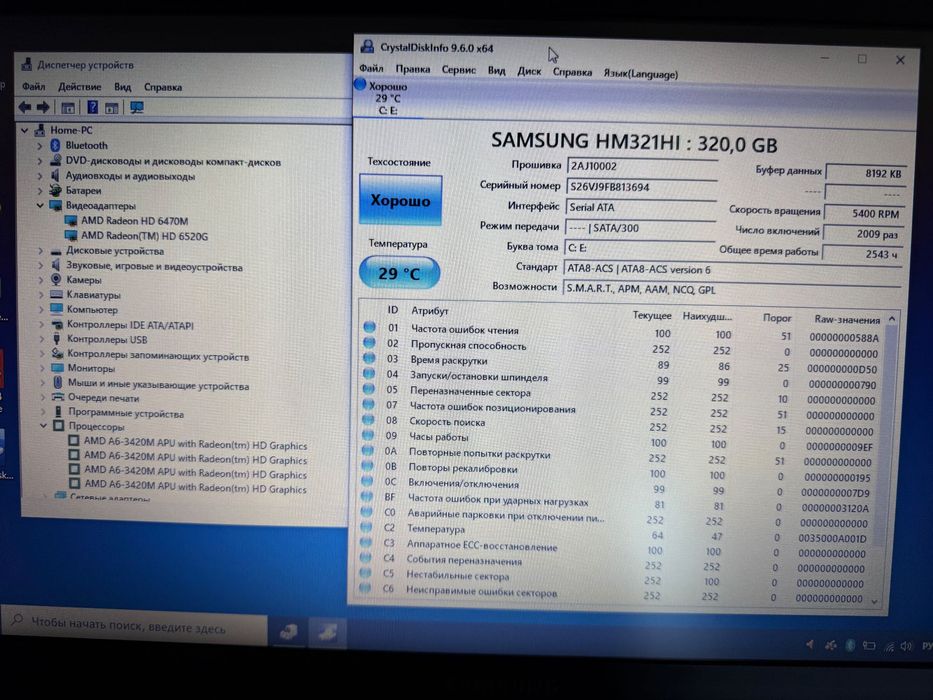Click the 29 °C temperature button
This screenshot has height=700, width=933.
[x=400, y=273]
